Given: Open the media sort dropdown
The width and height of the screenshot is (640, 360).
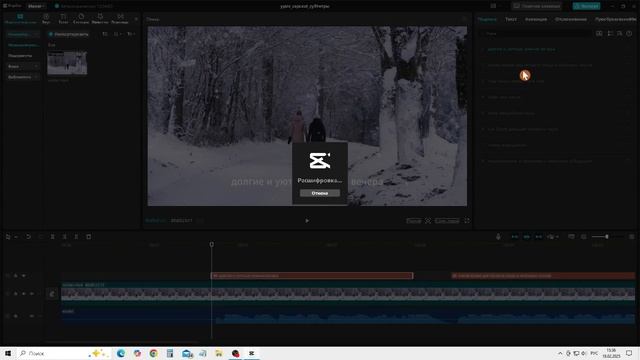Looking at the screenshot, I should pos(118,34).
